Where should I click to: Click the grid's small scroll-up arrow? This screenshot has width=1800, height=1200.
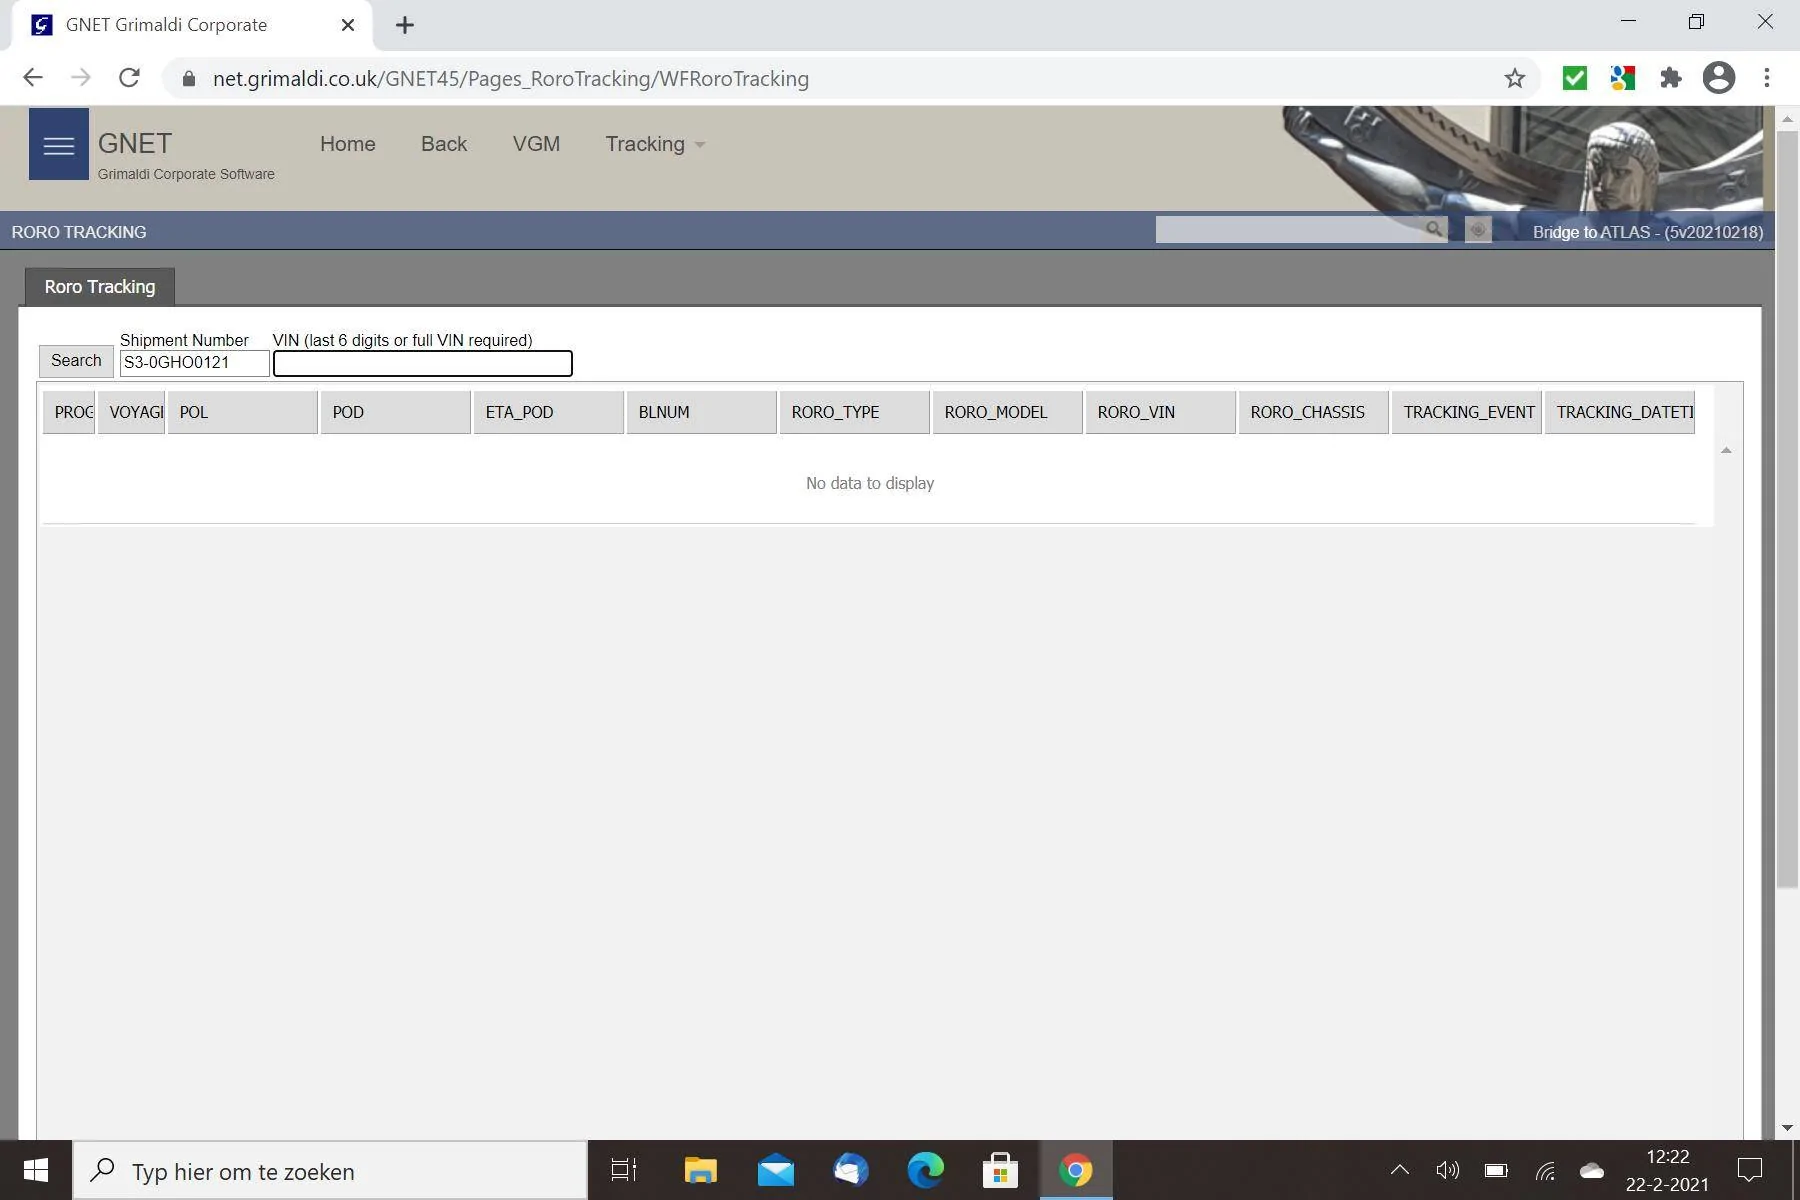[1726, 451]
